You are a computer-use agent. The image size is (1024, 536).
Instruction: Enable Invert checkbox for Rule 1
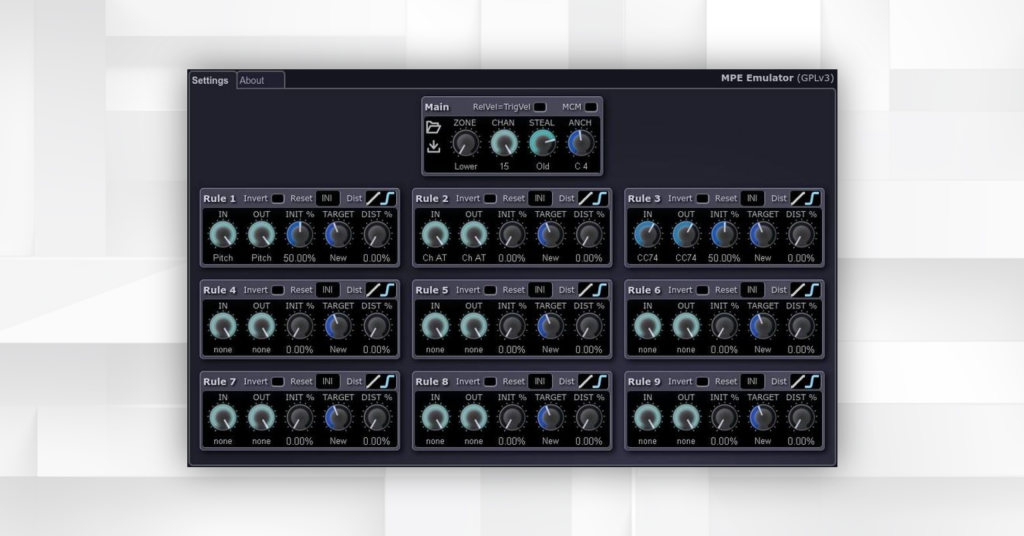click(278, 198)
